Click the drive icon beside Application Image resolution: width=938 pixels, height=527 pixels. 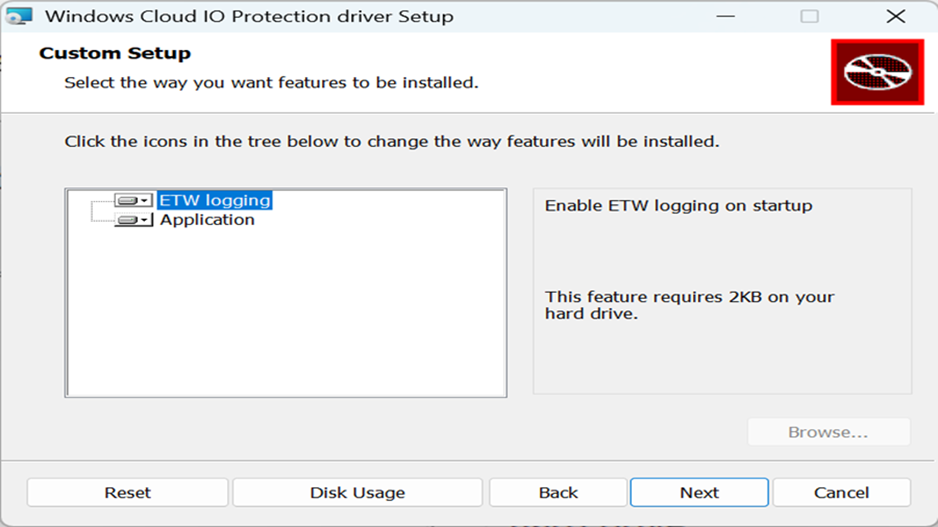[128, 220]
